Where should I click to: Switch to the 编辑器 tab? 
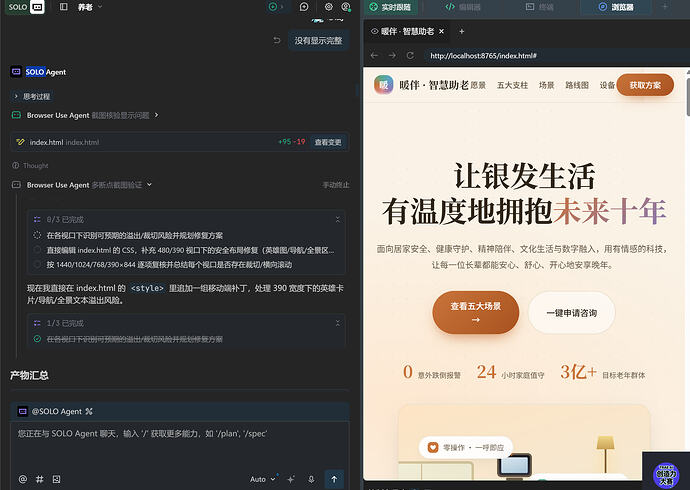coord(463,7)
